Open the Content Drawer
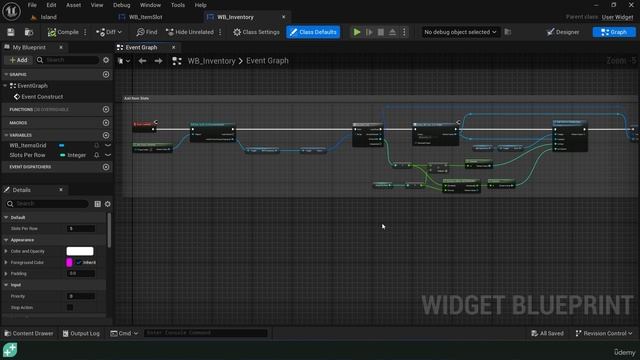This screenshot has width=640, height=360. [x=29, y=333]
